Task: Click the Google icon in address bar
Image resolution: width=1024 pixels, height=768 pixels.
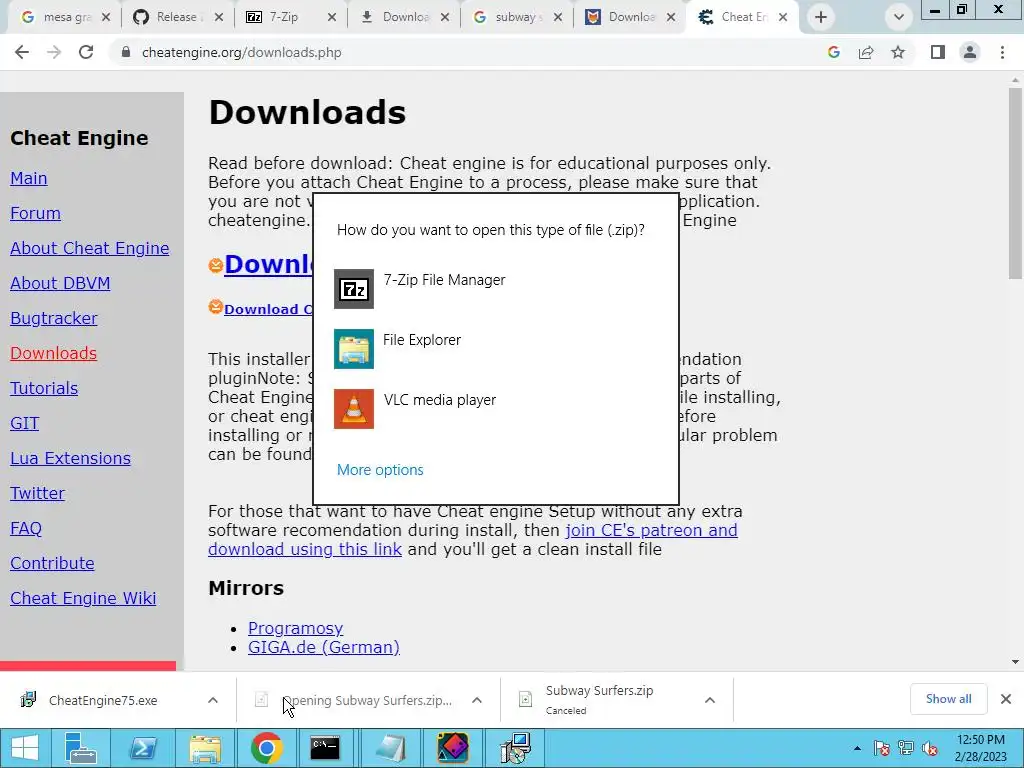Action: [833, 52]
